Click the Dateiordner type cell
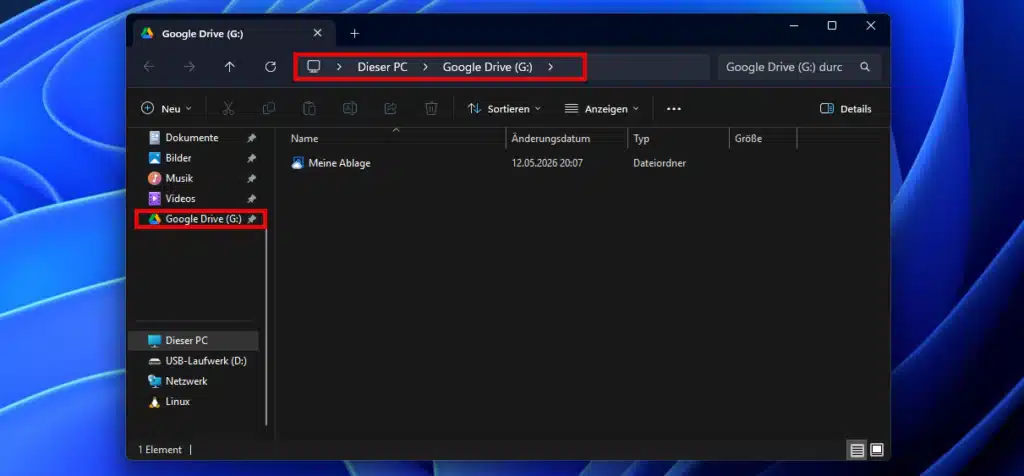This screenshot has height=476, width=1024. point(659,163)
